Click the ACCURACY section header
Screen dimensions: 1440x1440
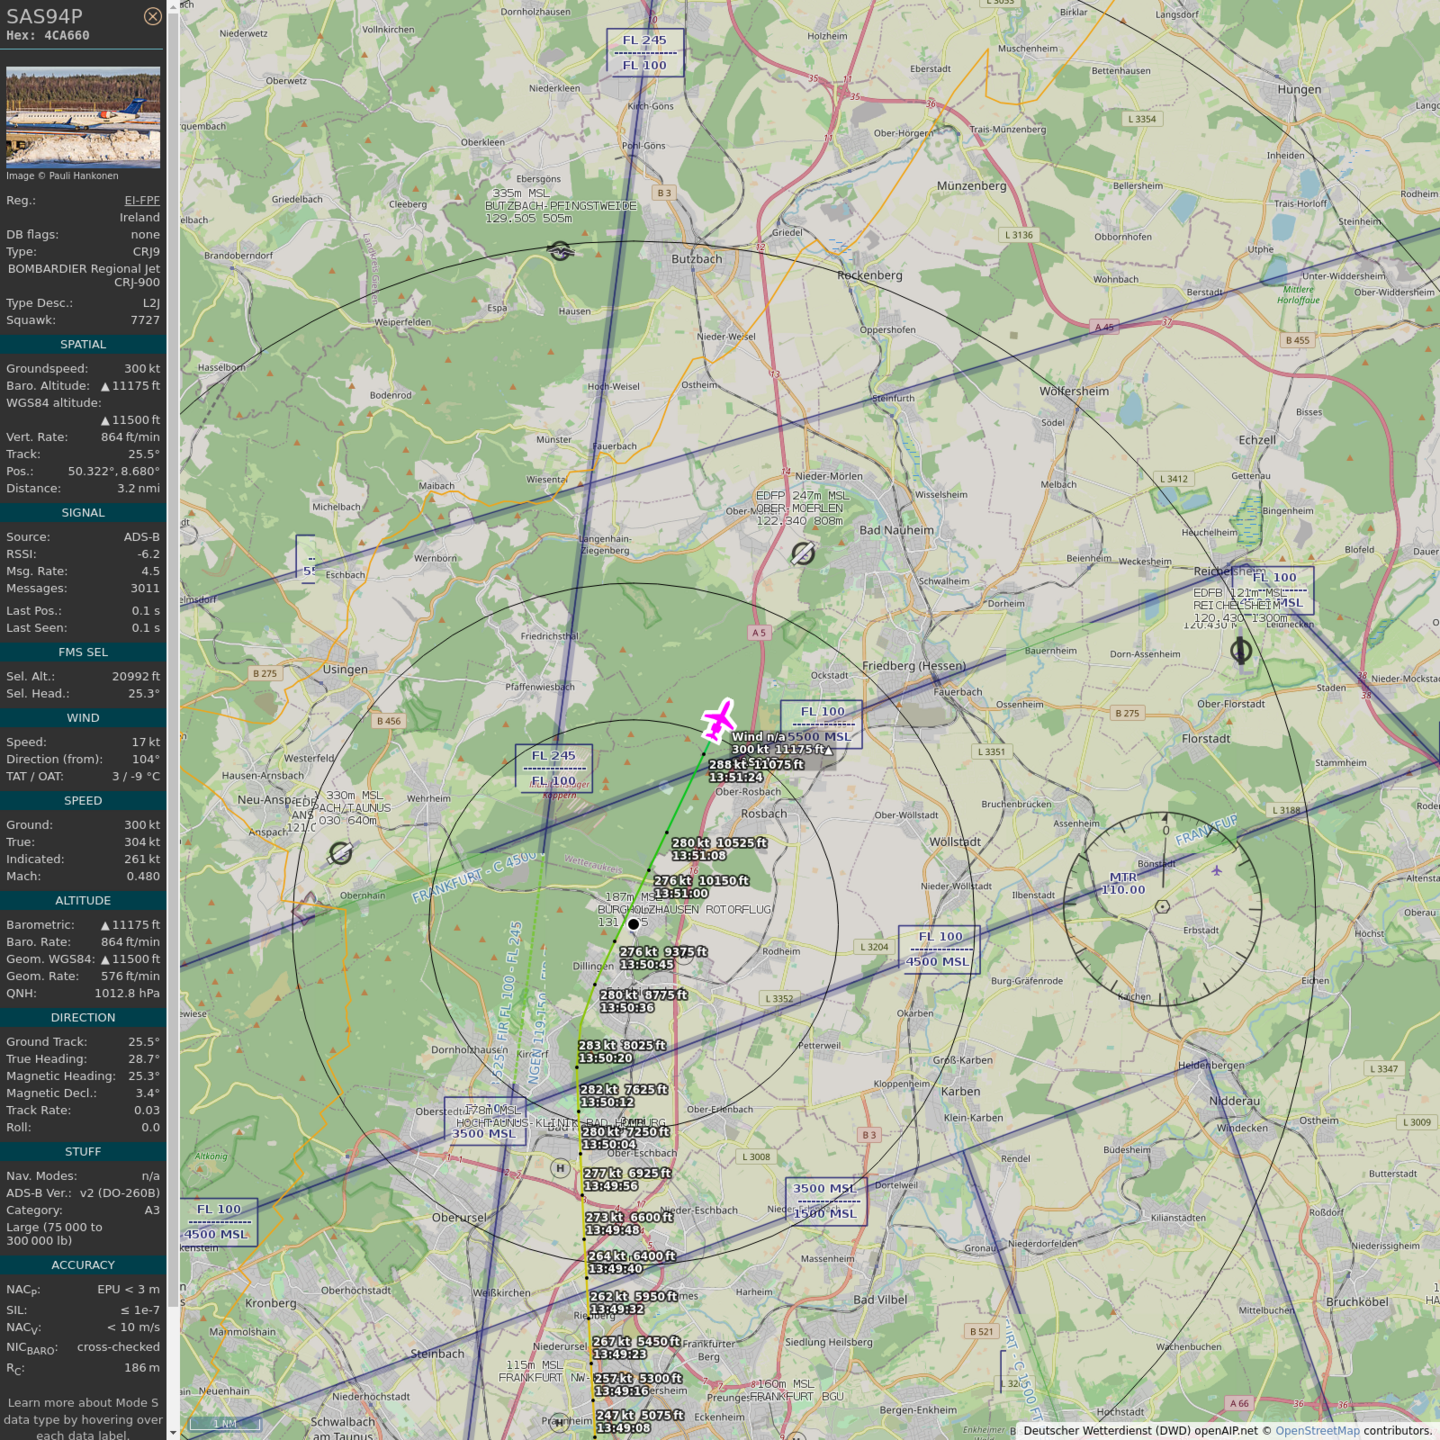click(x=83, y=1265)
